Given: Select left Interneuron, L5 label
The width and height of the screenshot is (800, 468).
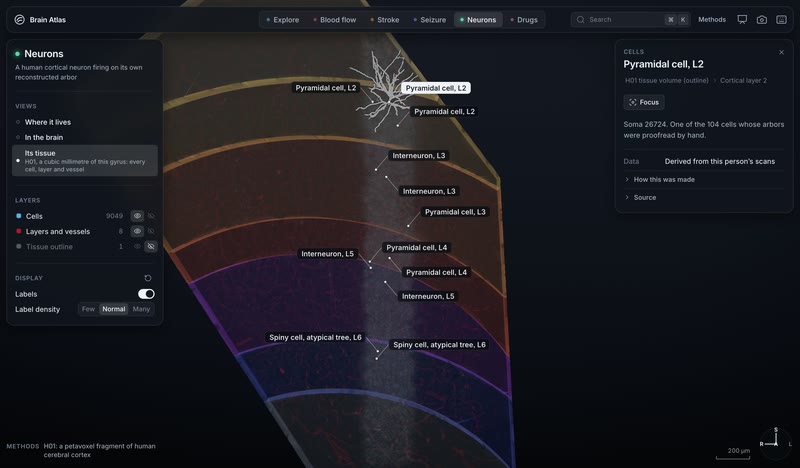Looking at the screenshot, I should tap(327, 254).
